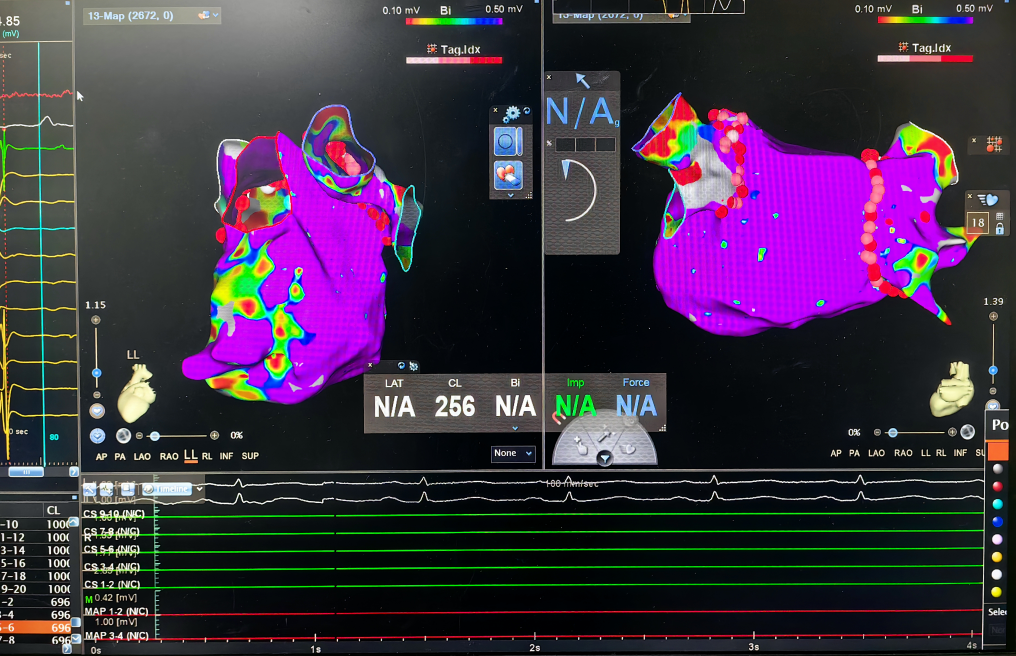Image resolution: width=1016 pixels, height=656 pixels.
Task: Select the highlighted orange row with CL 696
Action: (x=35, y=627)
